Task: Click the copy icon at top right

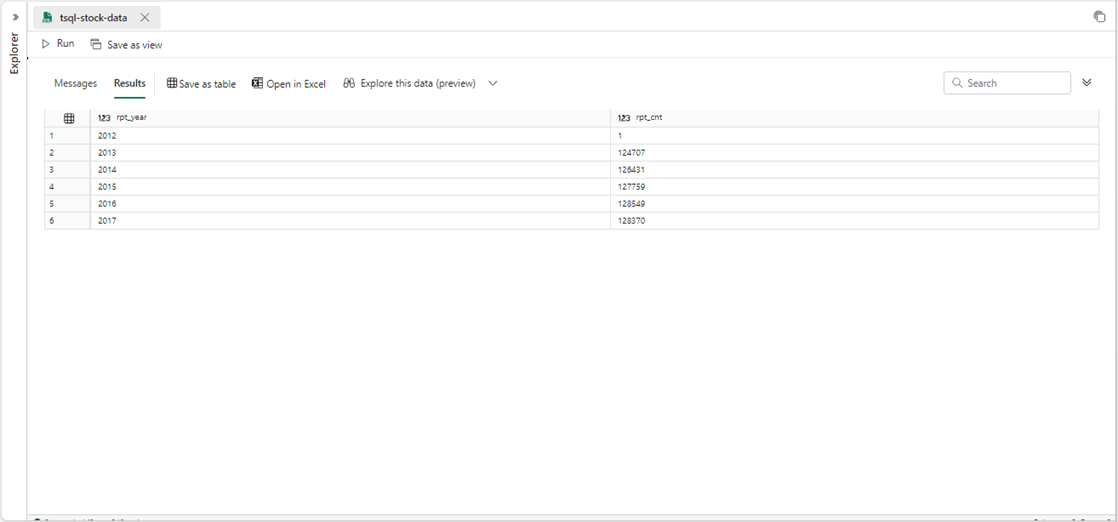Action: coord(1099,17)
